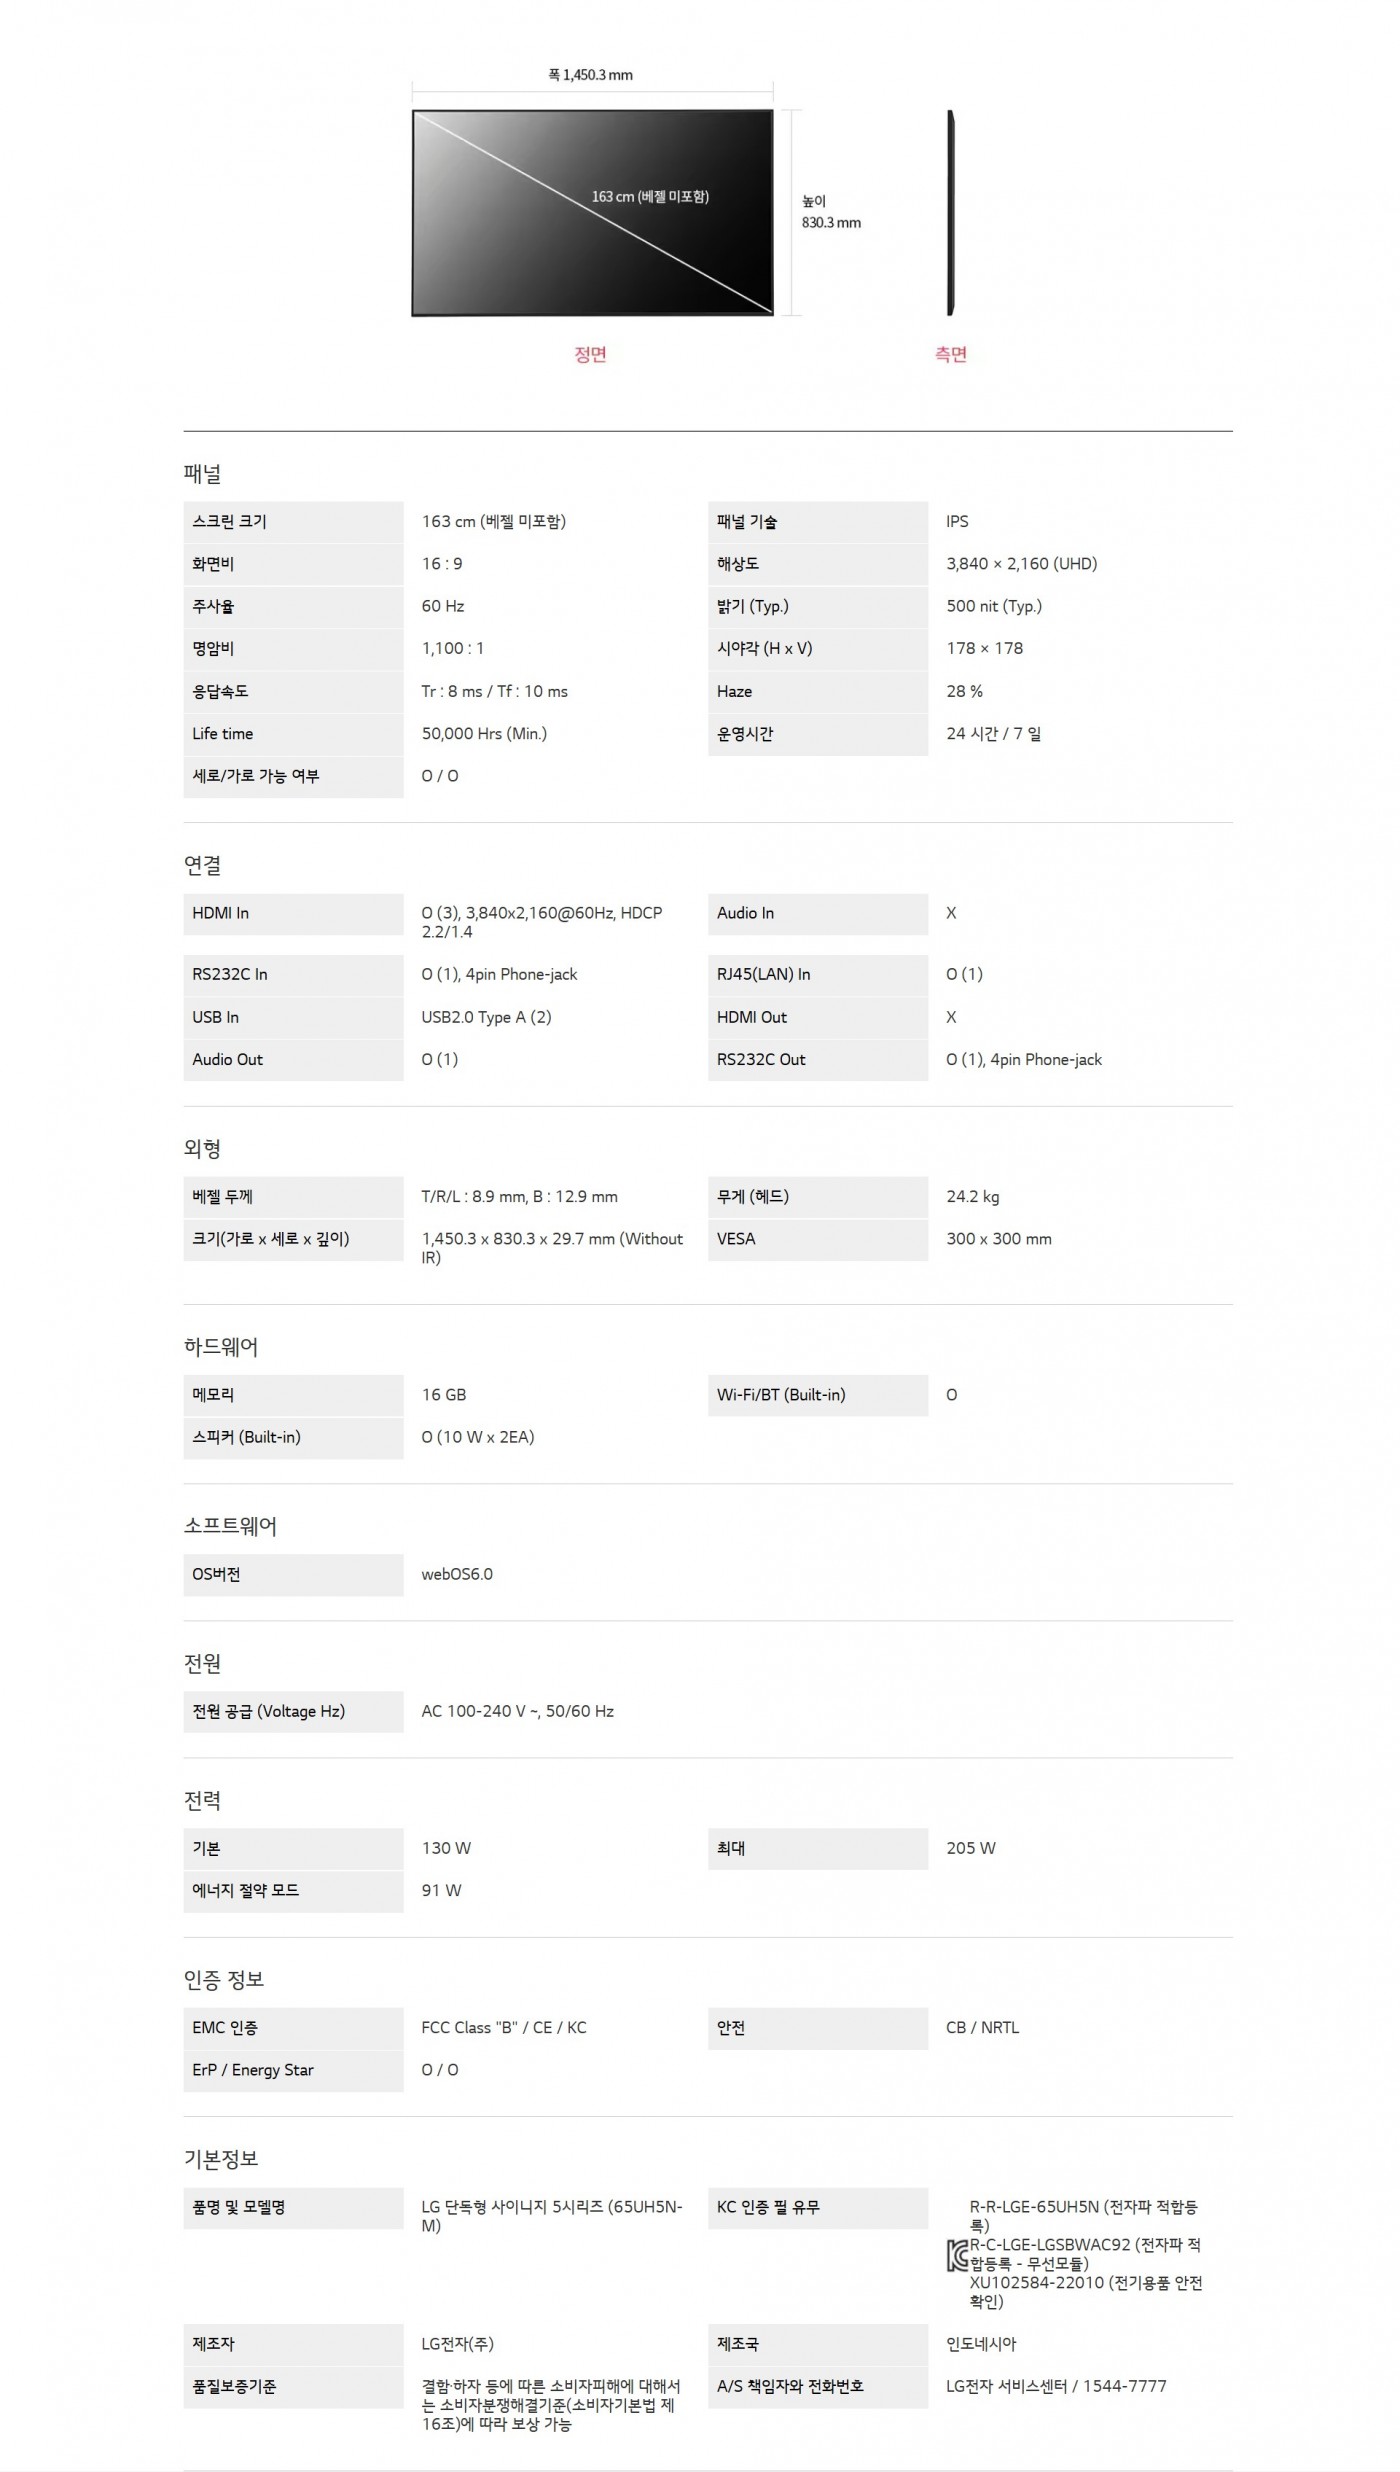
Task: Select the 연결 section heading
Action: [203, 865]
